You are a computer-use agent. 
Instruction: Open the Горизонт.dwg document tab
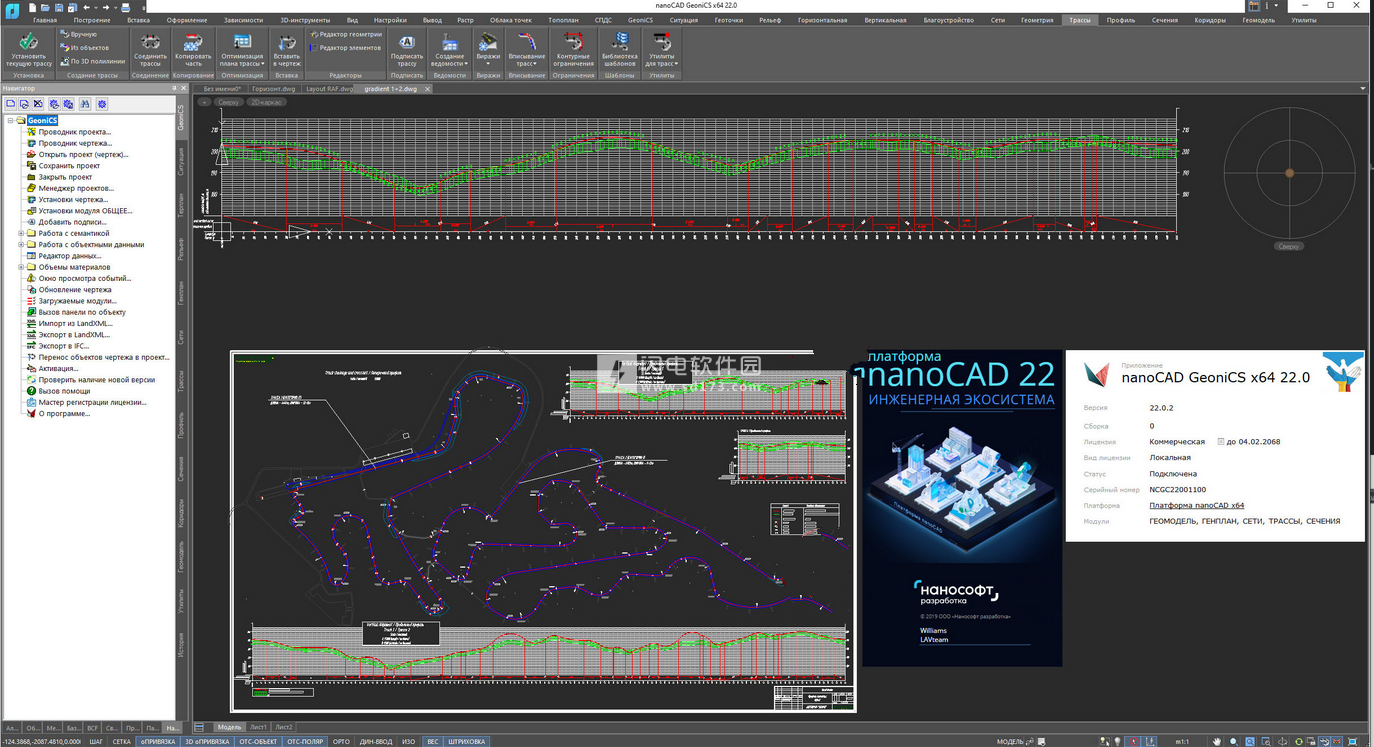(273, 89)
